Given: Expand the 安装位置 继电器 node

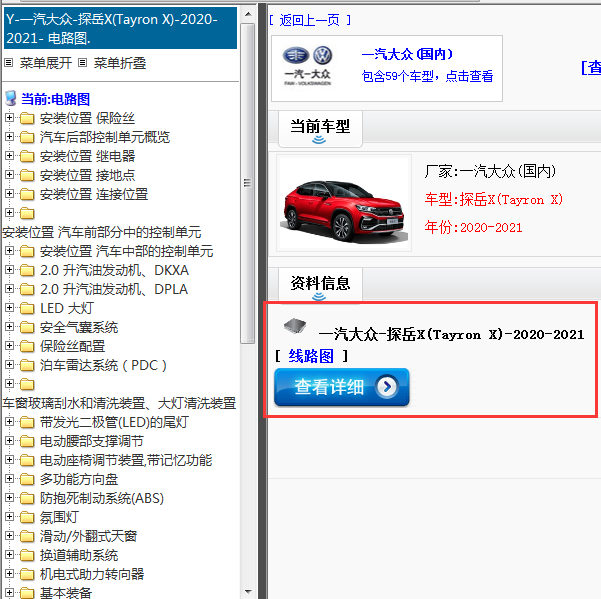Looking at the screenshot, I should coord(10,156).
